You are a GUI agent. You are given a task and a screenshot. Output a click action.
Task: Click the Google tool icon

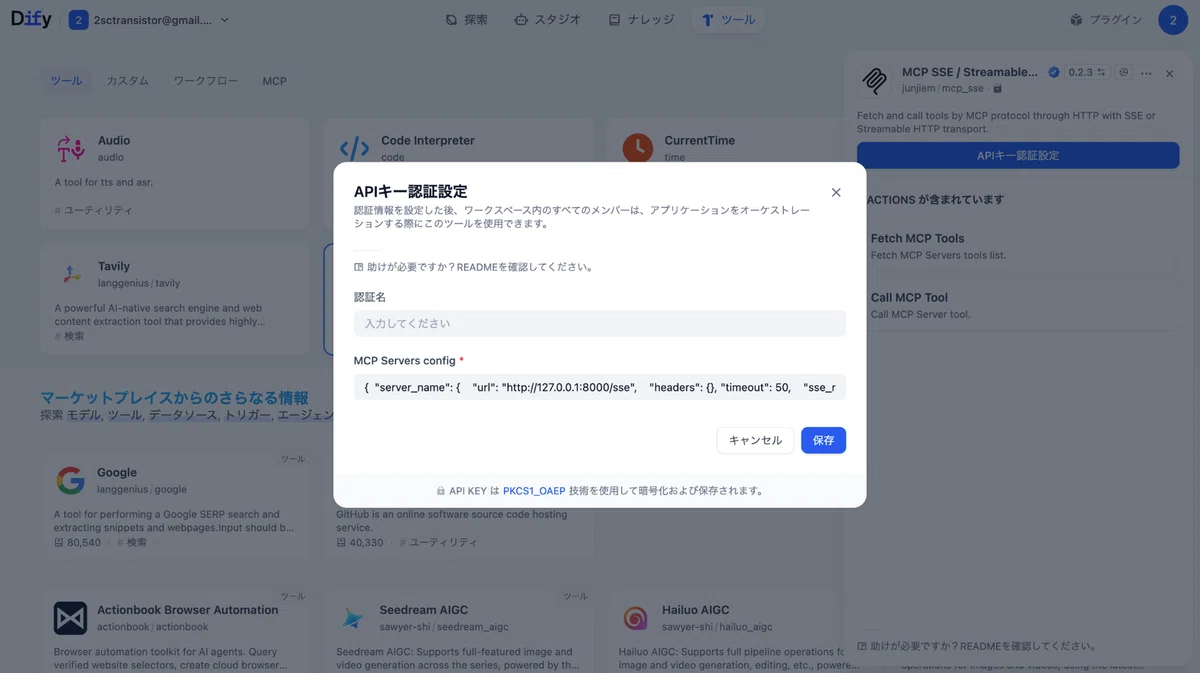coord(71,481)
